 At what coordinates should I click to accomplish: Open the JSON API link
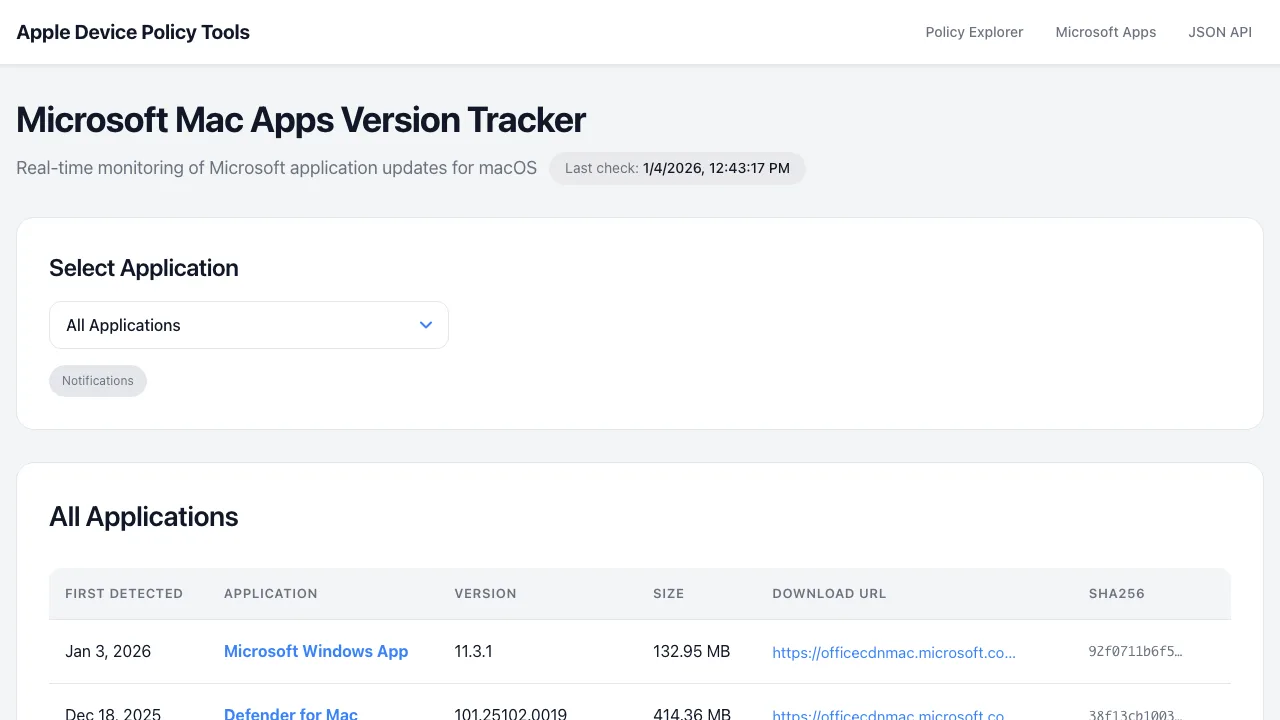(x=1220, y=32)
